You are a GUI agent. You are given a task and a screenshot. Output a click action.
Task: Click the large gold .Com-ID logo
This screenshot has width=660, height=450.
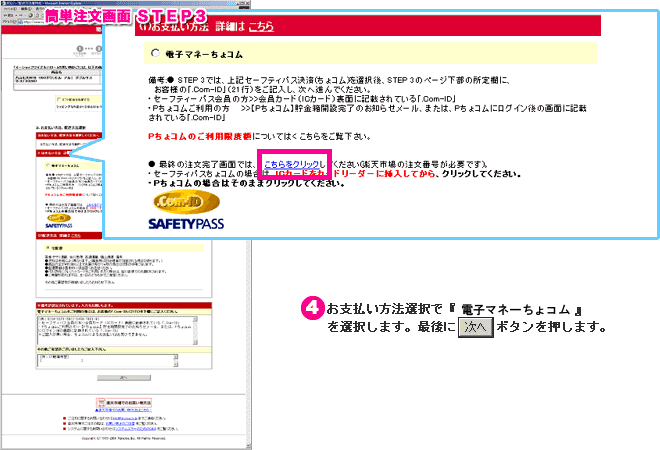pos(186,202)
